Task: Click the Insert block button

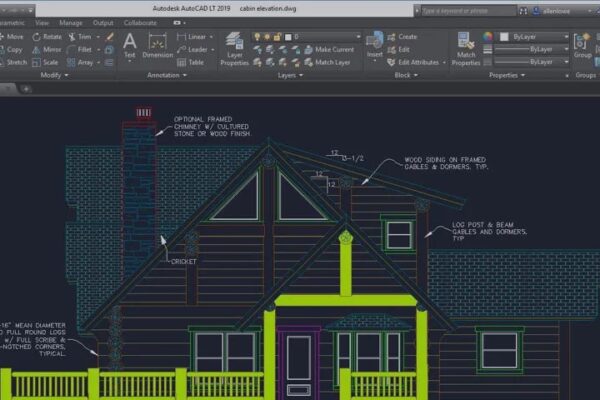Action: tap(374, 42)
